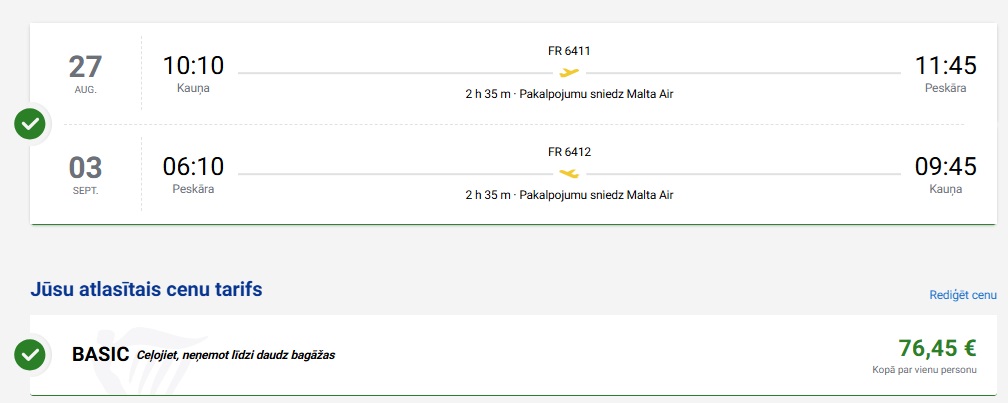Click the BASIC fare baggage description
This screenshot has width=1008, height=403.
(x=235, y=355)
